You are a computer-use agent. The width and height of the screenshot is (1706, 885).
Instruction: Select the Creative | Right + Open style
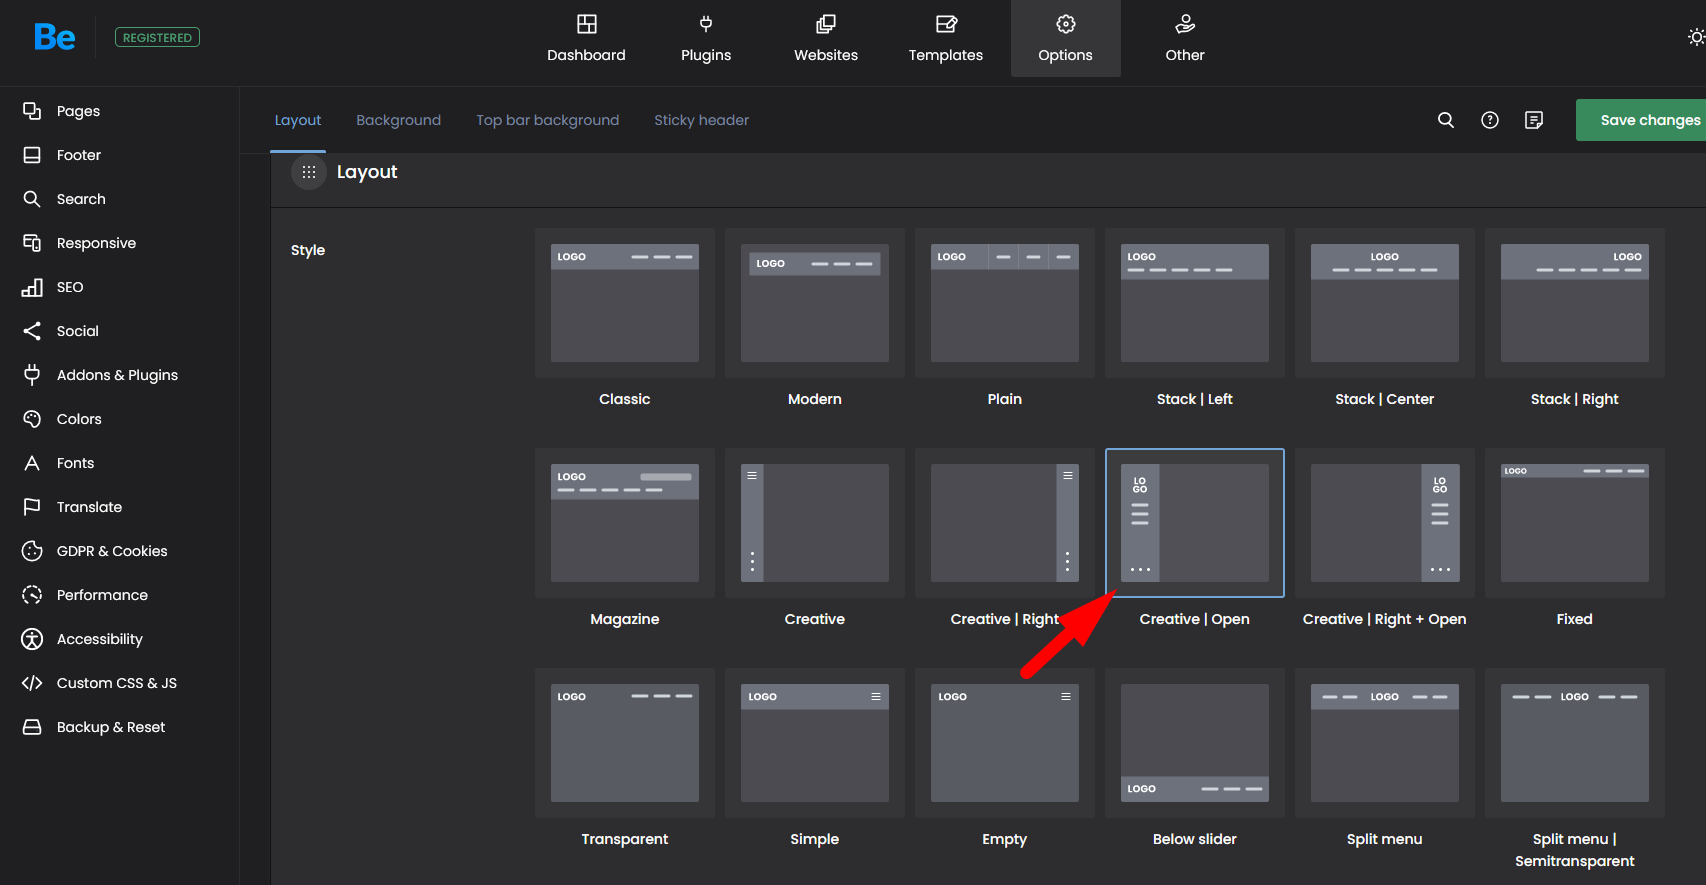[x=1385, y=523]
